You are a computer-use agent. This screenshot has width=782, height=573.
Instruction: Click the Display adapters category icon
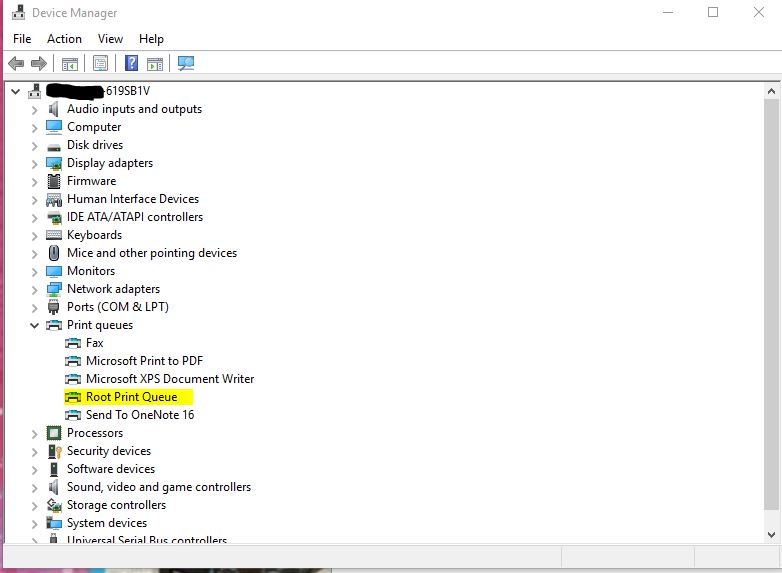[54, 163]
